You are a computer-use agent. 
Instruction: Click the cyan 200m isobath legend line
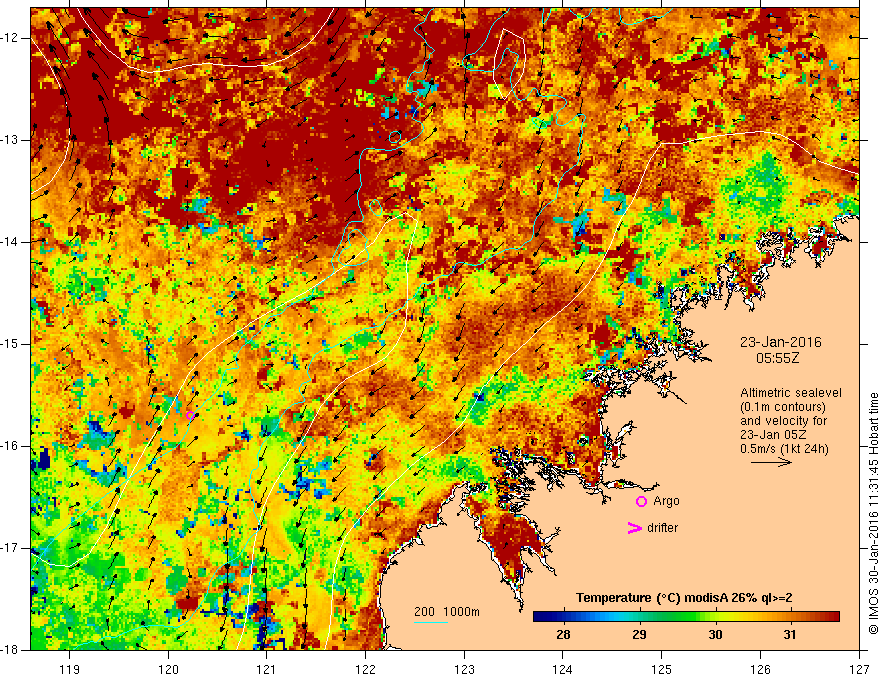430,622
